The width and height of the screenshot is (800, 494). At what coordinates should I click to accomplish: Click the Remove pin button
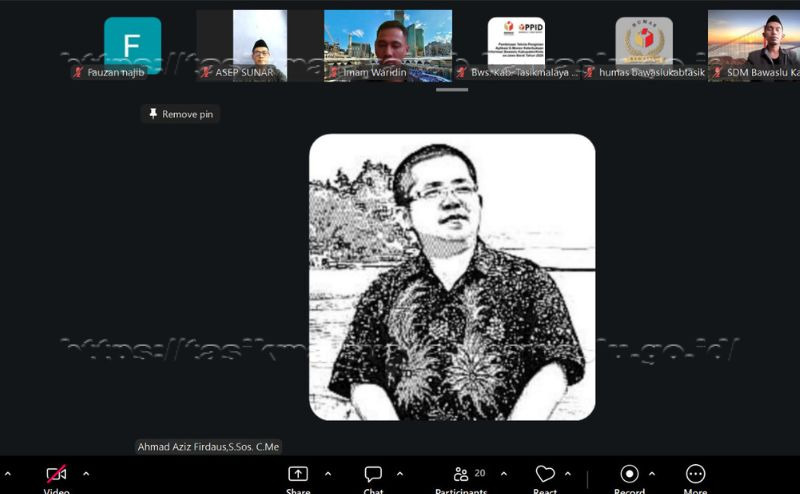(x=181, y=114)
